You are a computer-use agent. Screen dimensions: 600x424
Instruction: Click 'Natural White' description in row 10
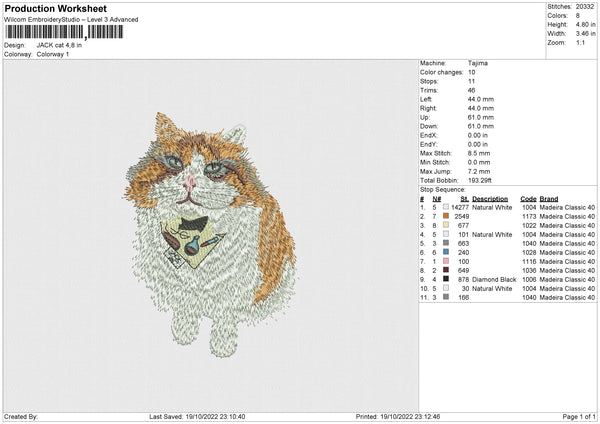(492, 289)
